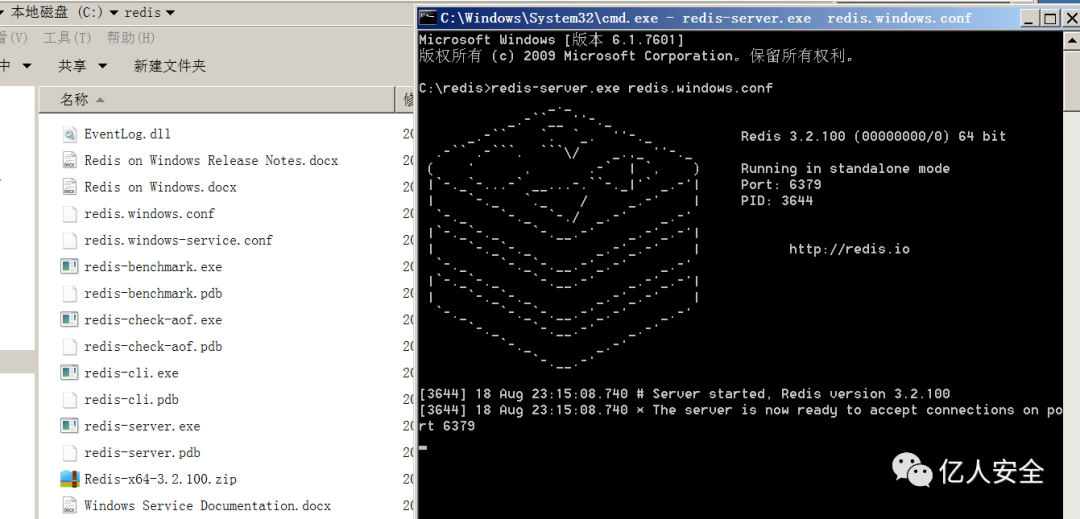Viewport: 1080px width, 519px height.
Task: Open the 工具(T) menu in Explorer
Action: point(67,38)
